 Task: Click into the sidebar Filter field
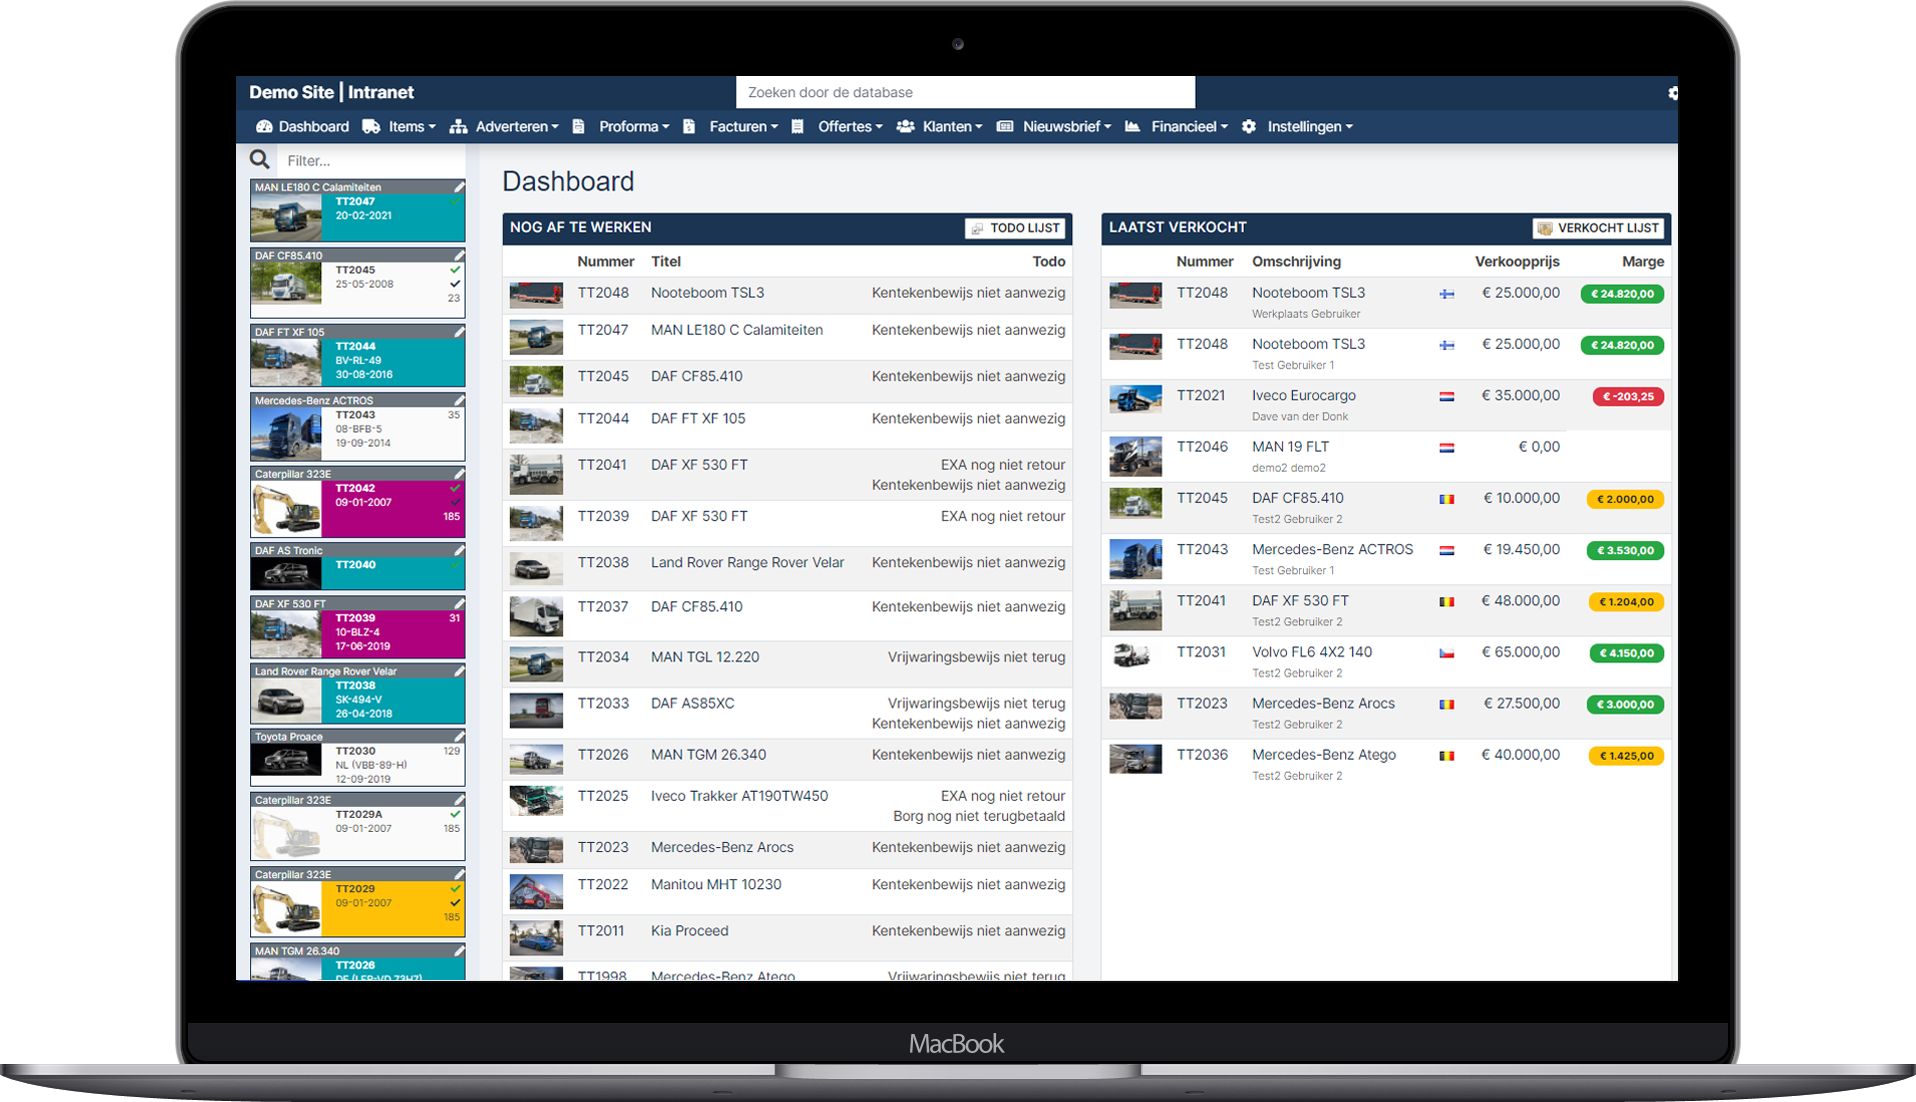(372, 160)
